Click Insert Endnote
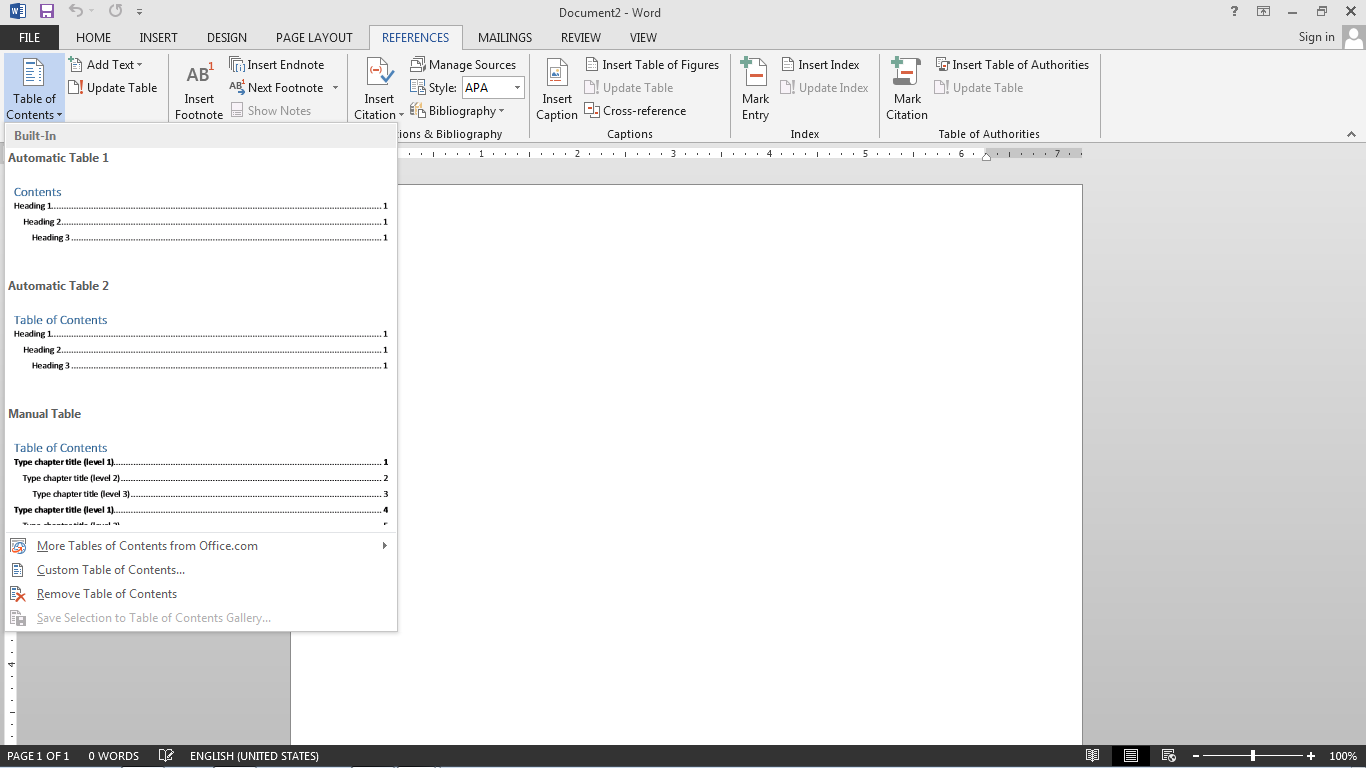The width and height of the screenshot is (1366, 768). click(x=277, y=64)
